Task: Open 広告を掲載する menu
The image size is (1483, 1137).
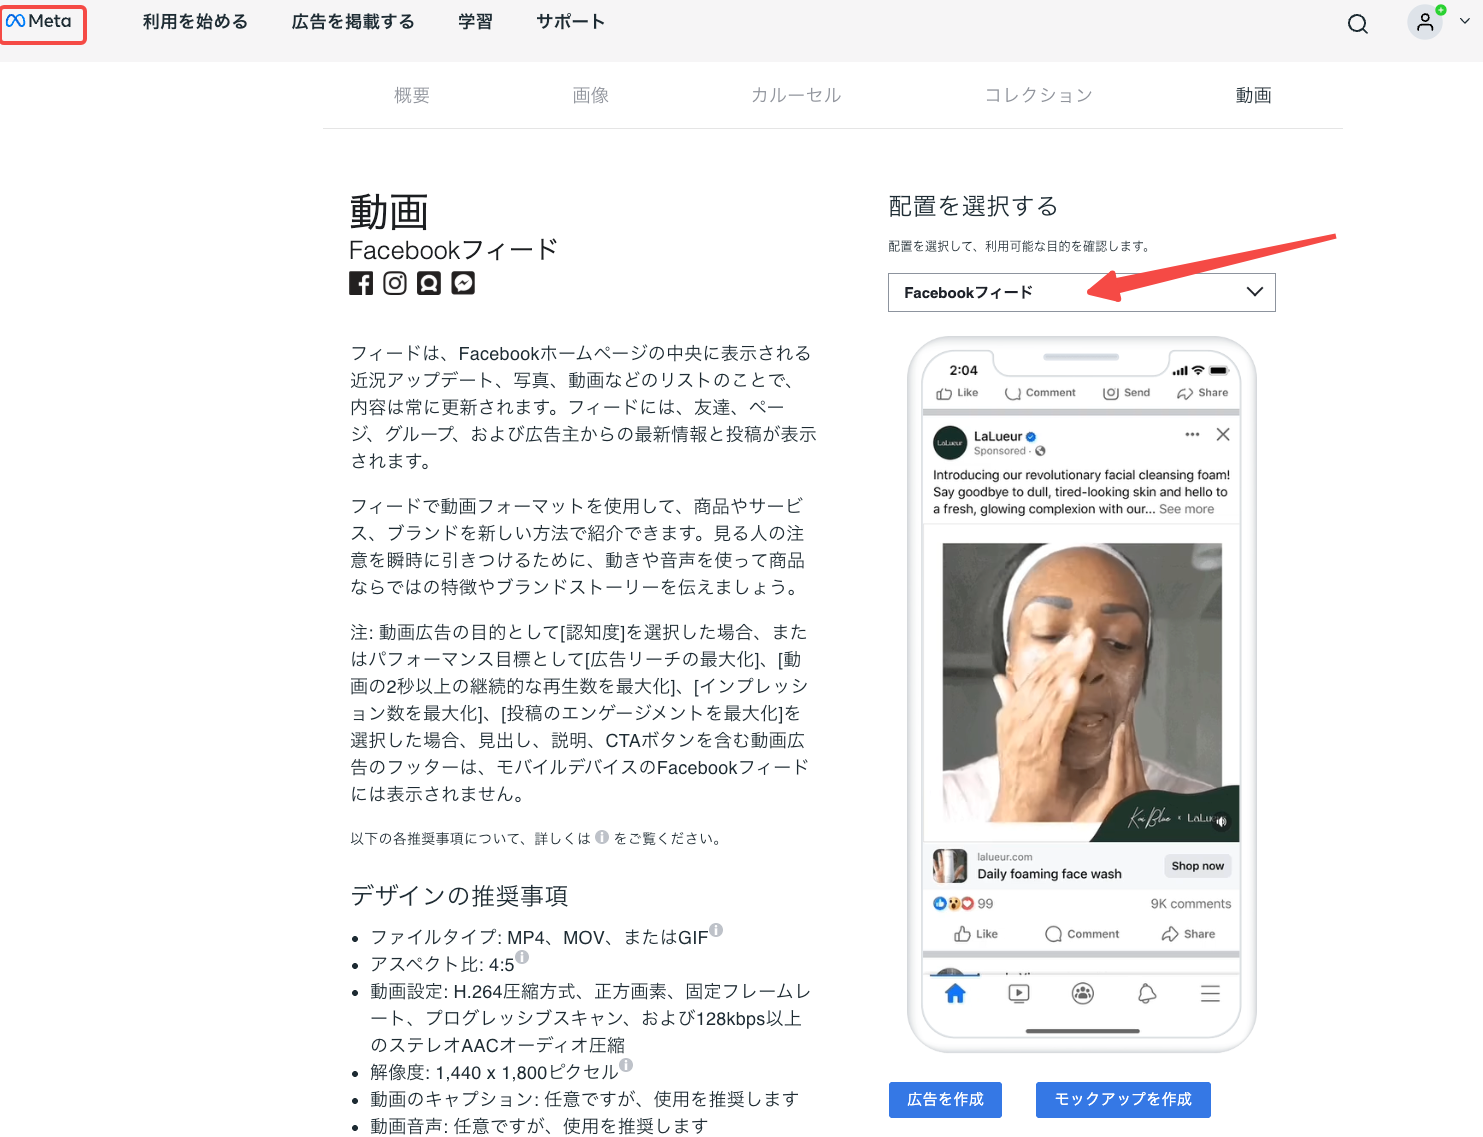Action: 353,22
